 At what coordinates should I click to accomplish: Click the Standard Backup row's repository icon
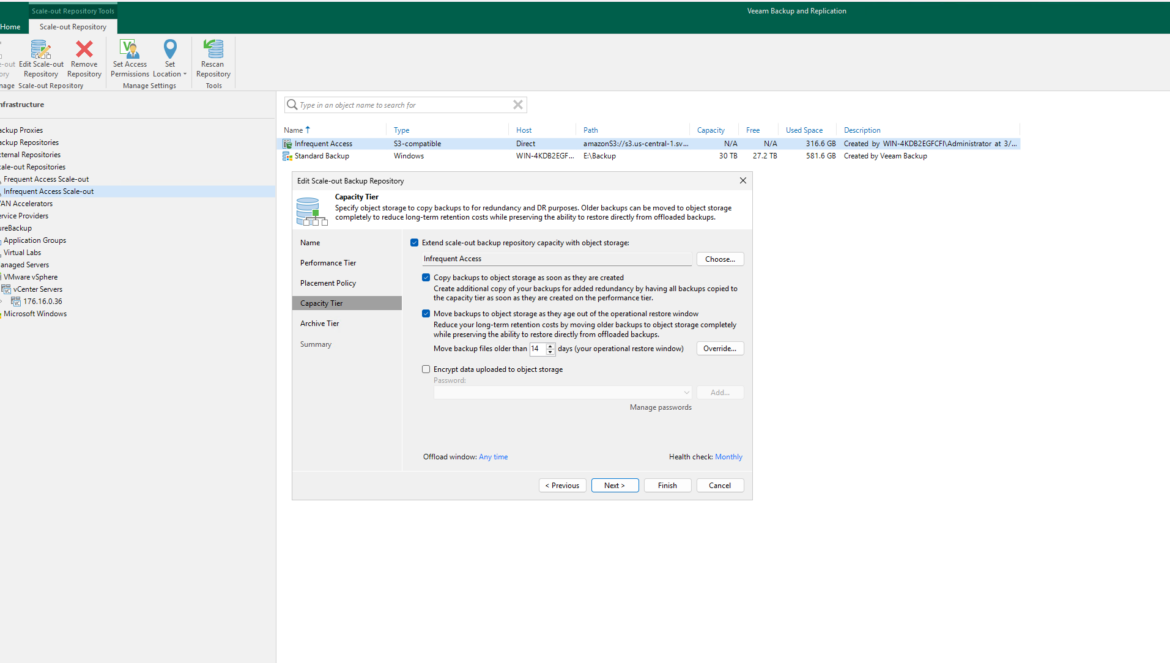[287, 157]
